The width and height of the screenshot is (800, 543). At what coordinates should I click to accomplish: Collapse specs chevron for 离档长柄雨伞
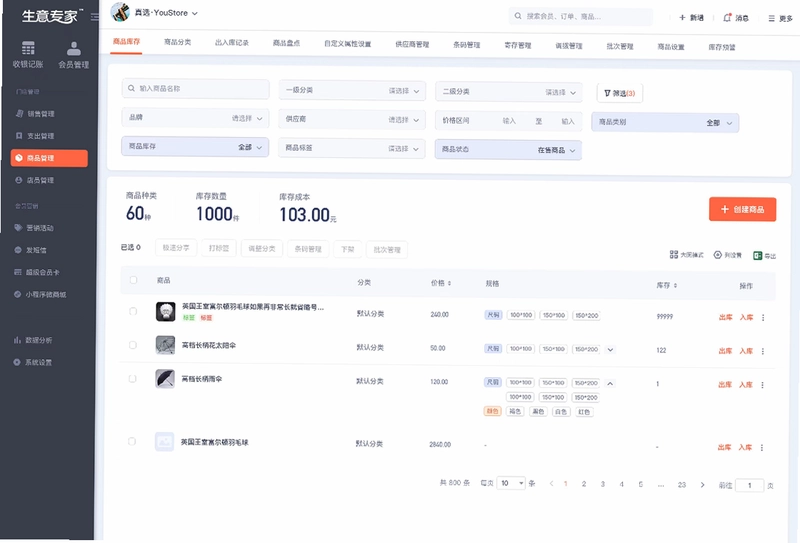click(x=610, y=383)
